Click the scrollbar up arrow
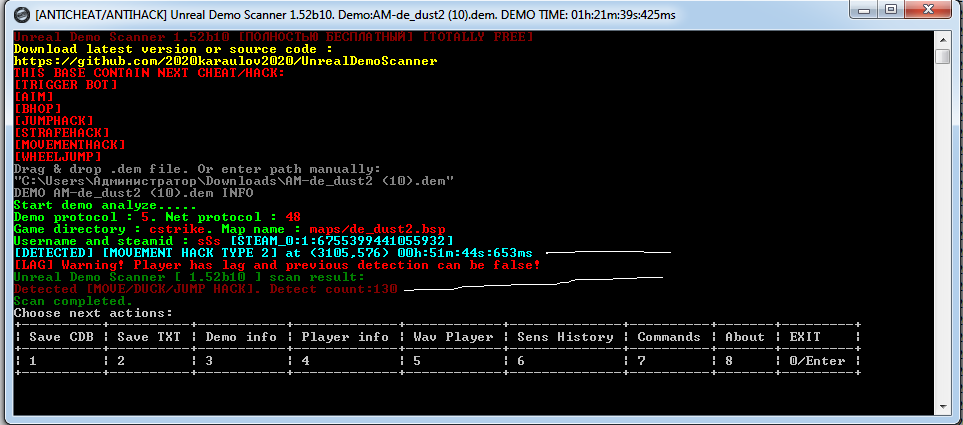 tap(942, 40)
